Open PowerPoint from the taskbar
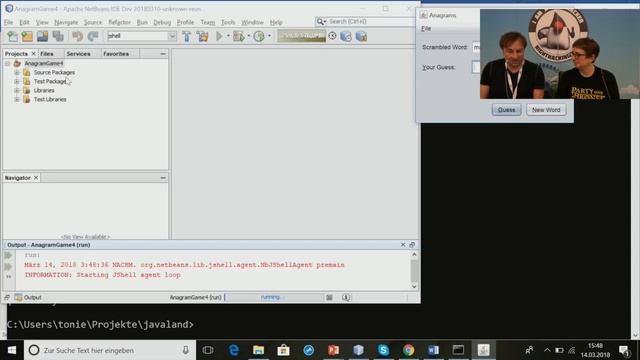 (x=333, y=350)
